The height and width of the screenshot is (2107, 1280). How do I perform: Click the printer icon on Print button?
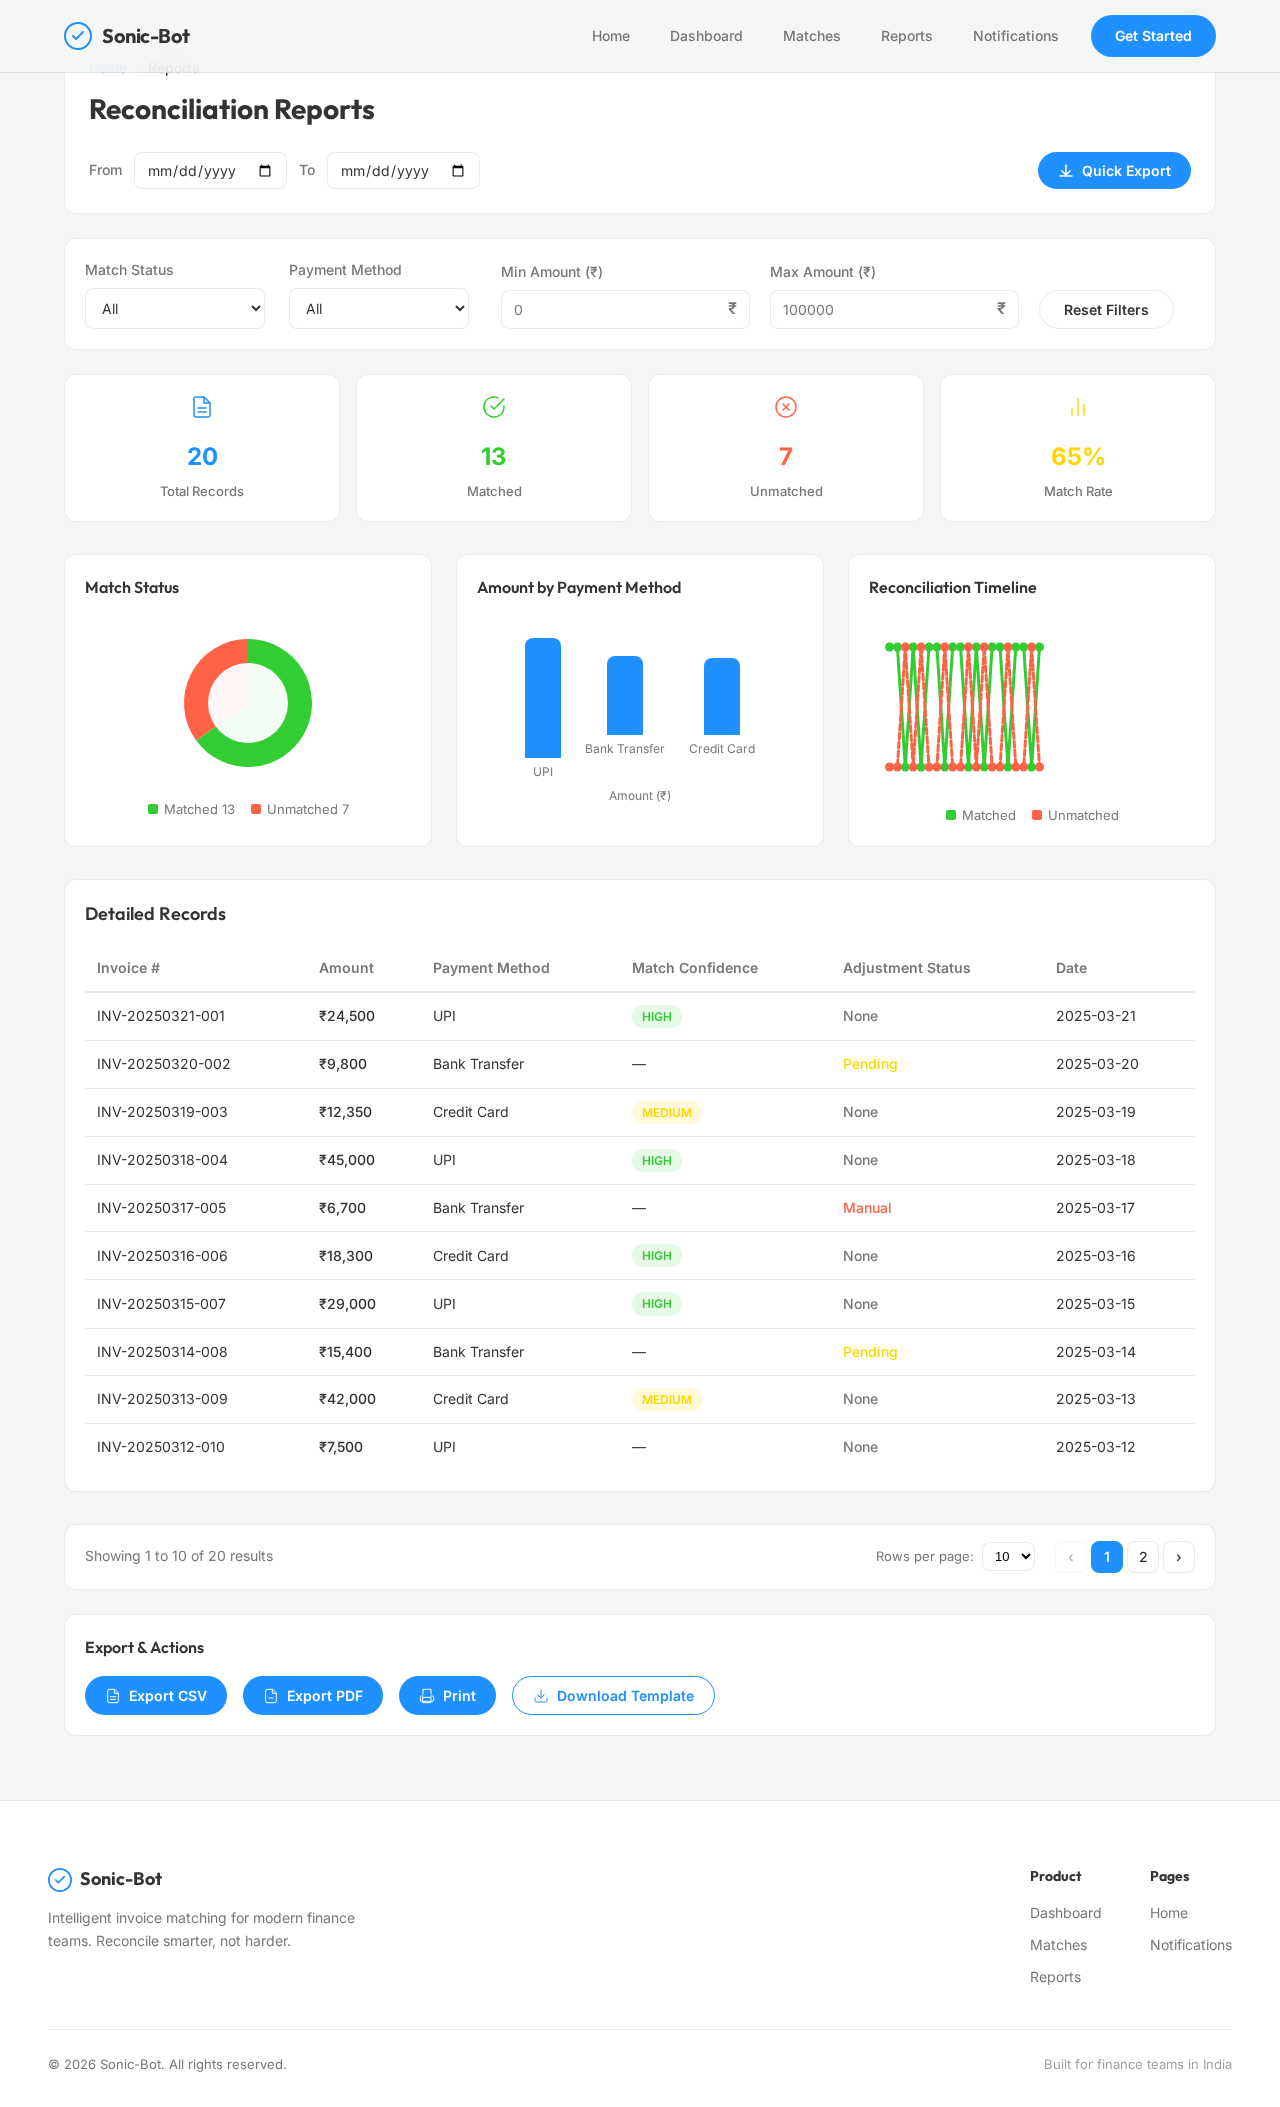pos(427,1696)
